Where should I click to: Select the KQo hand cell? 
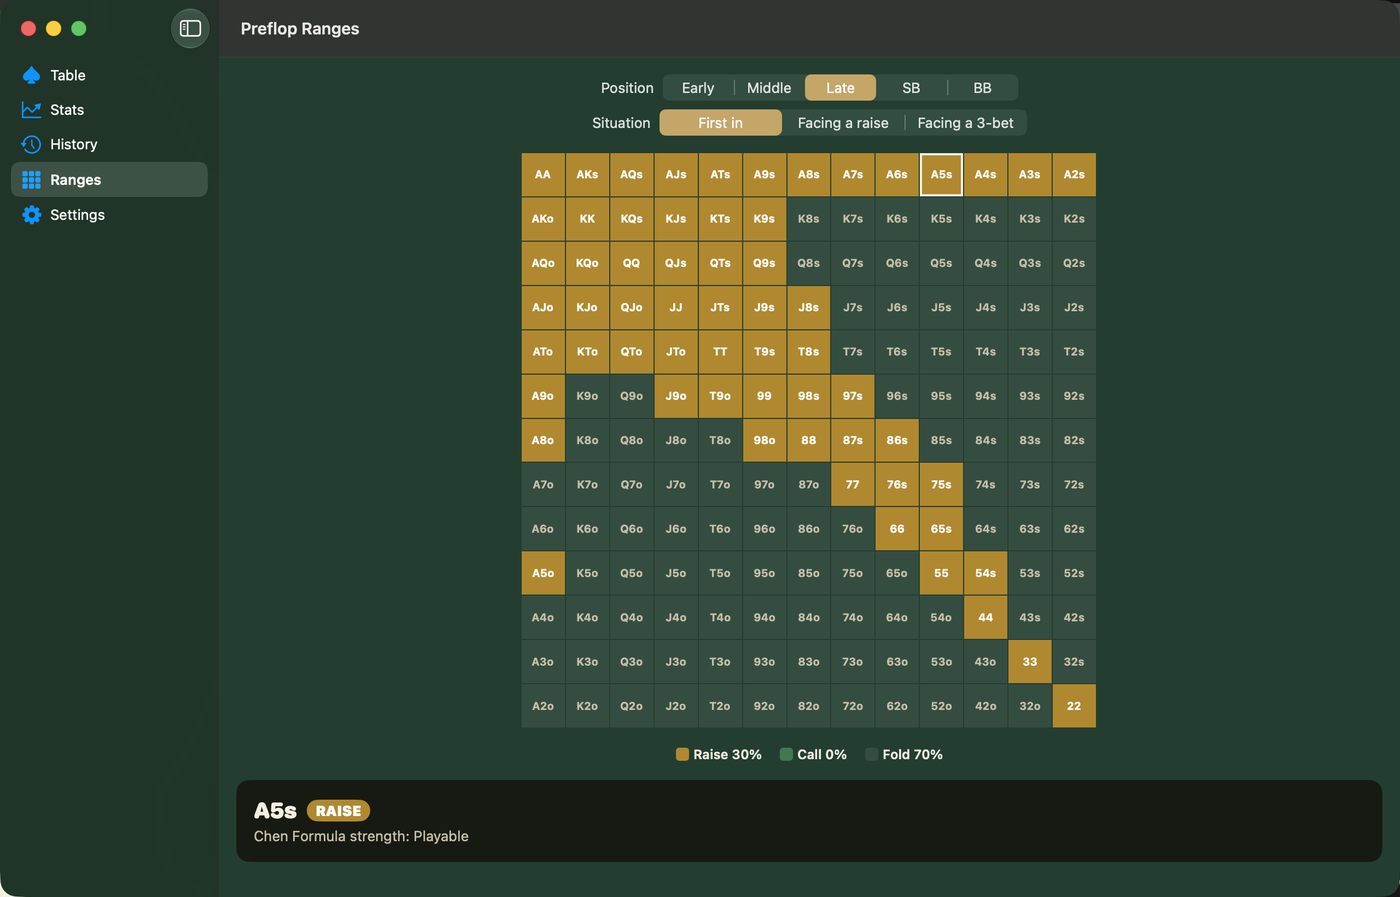587,263
